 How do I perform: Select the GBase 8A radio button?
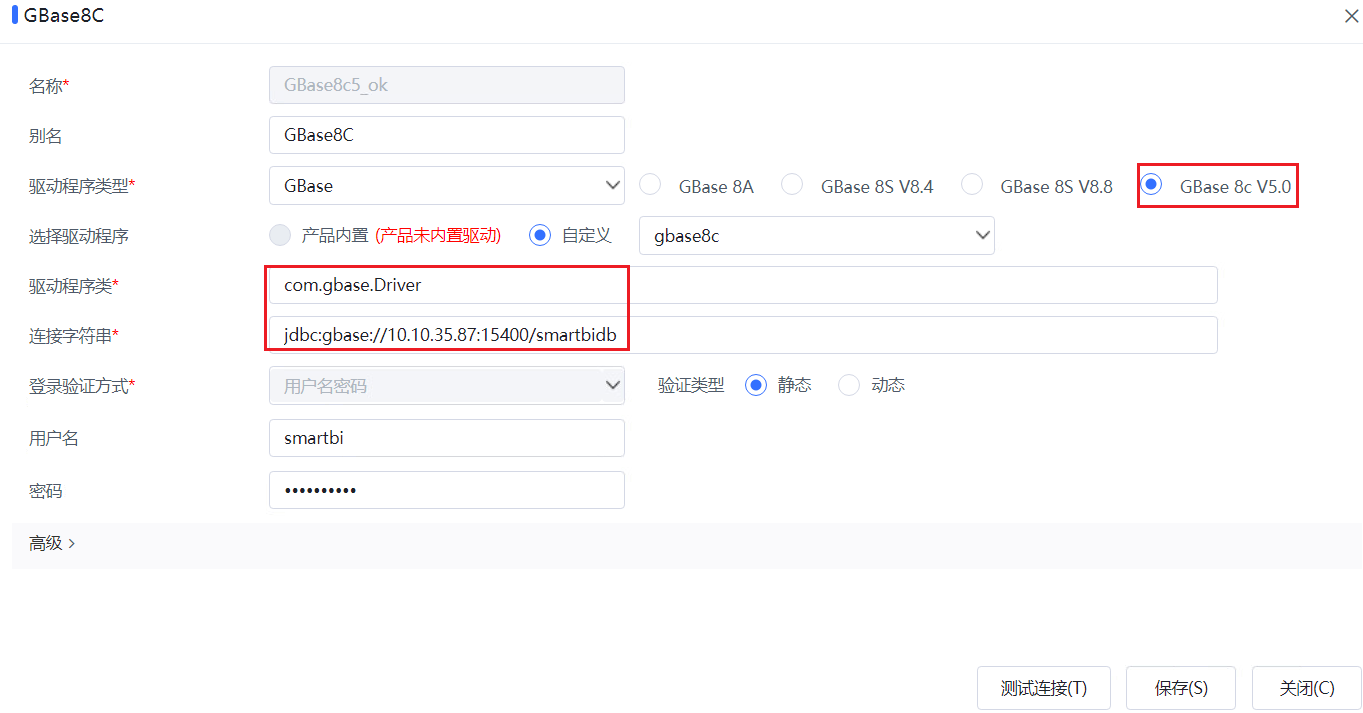coord(650,185)
